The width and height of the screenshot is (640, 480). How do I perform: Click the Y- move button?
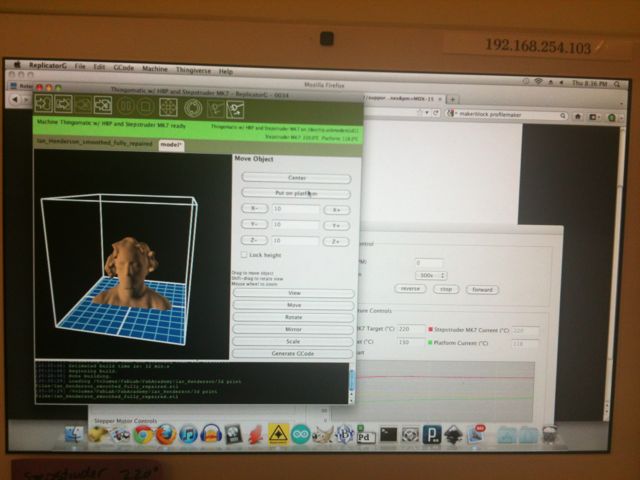pyautogui.click(x=255, y=224)
